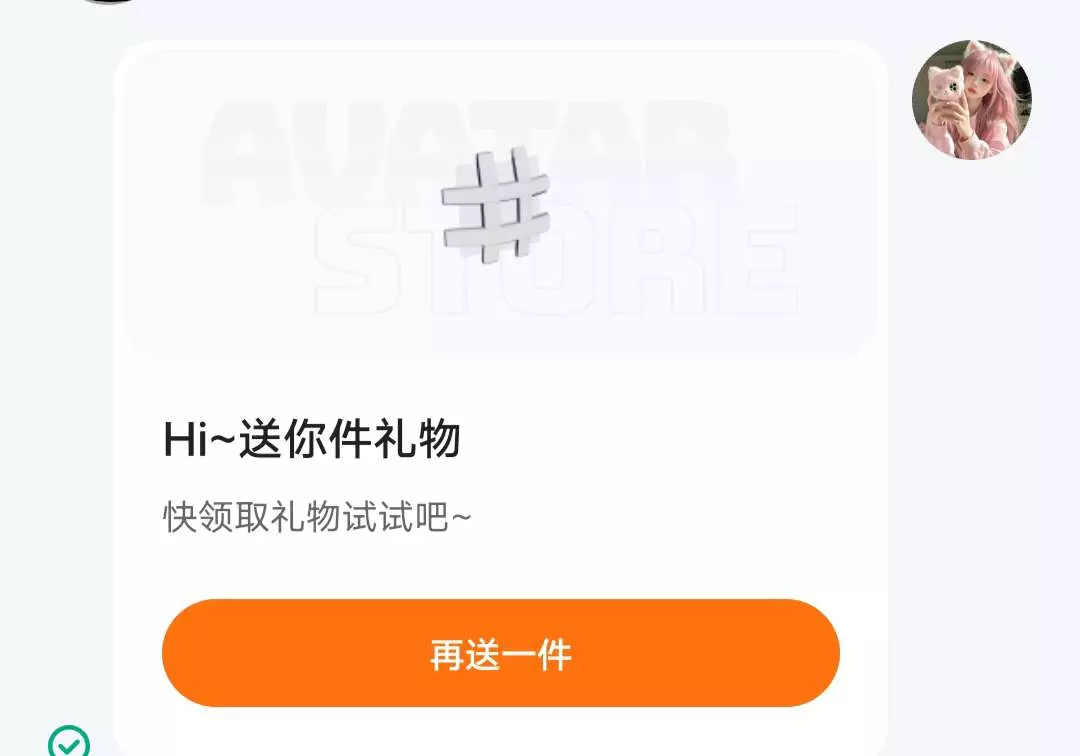Click the faded STORE watermark text
1080x756 pixels.
pos(555,260)
